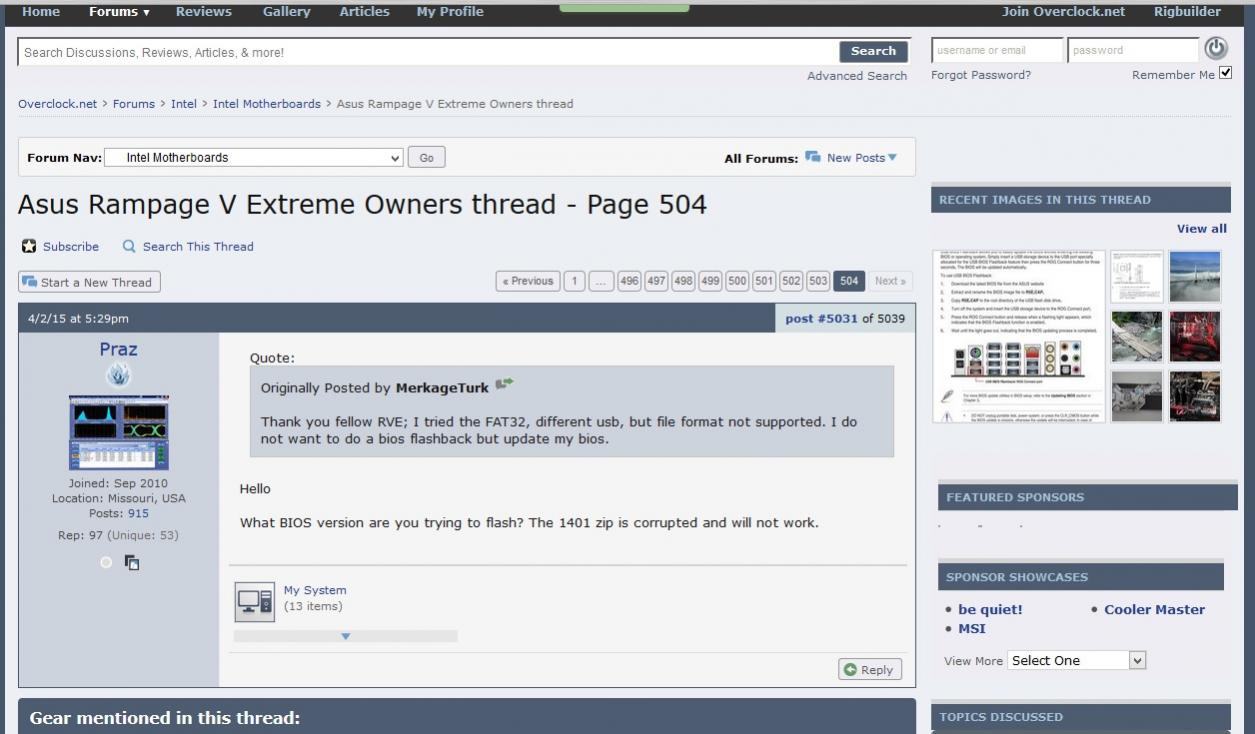
Task: Expand the My System details arrow
Action: tap(346, 636)
